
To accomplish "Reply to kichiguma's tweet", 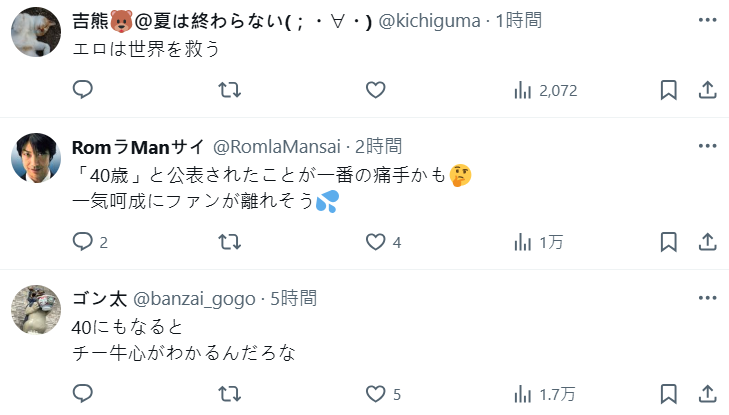I will click(x=83, y=90).
